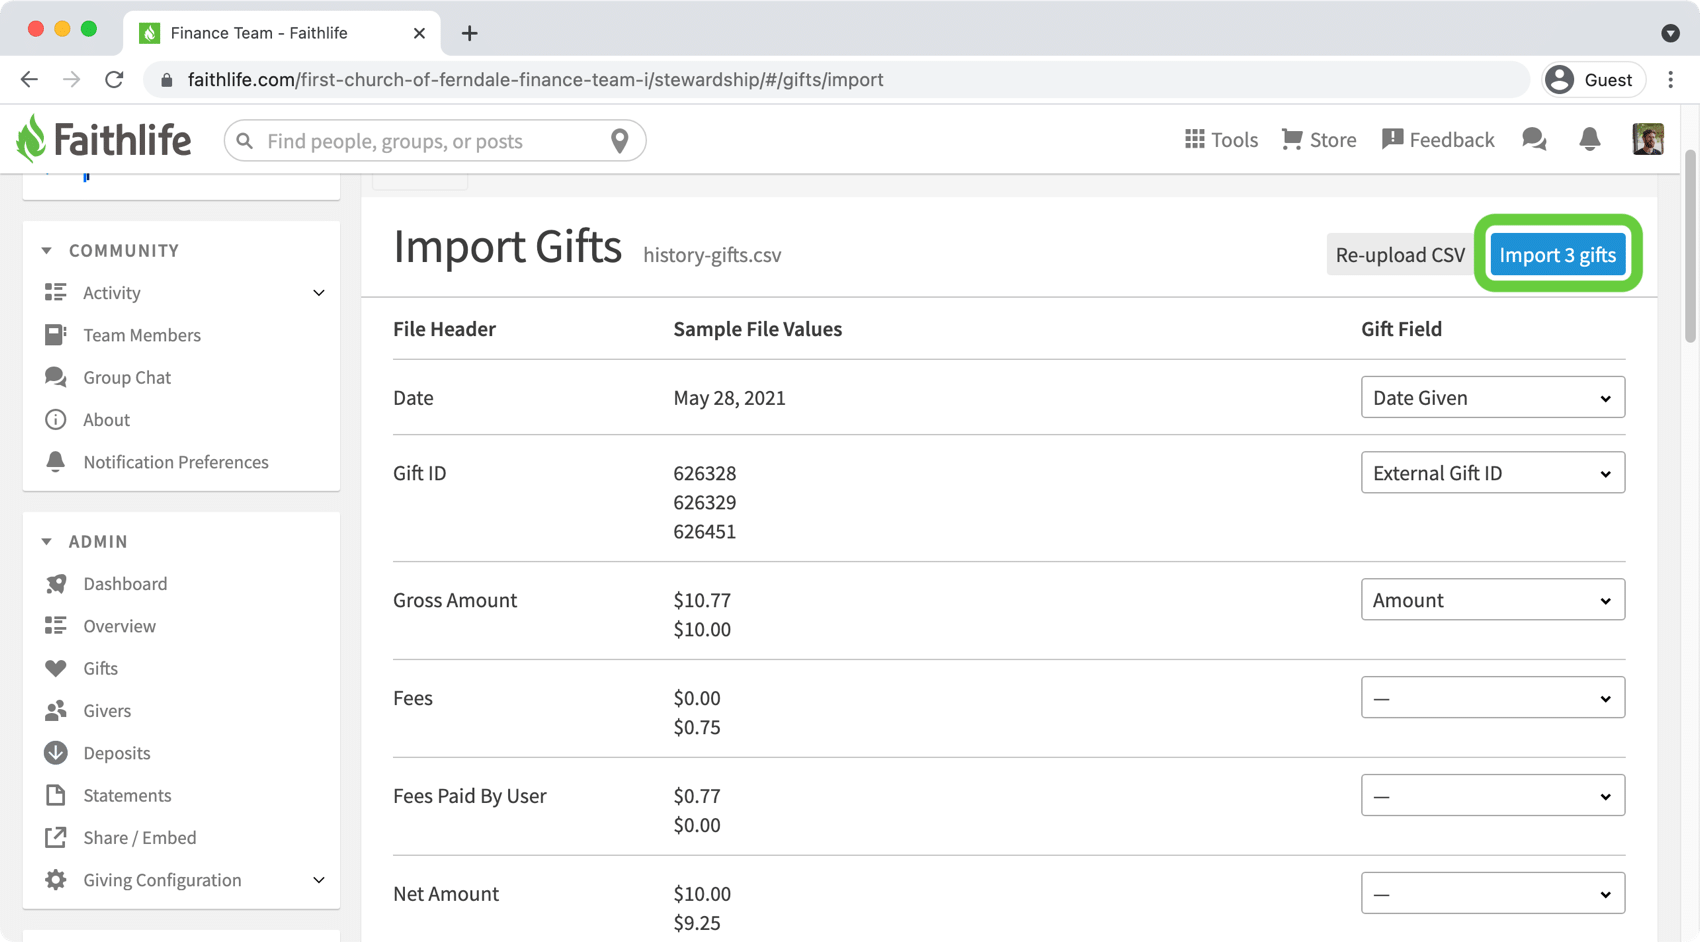Open the notifications bell icon

(1590, 139)
